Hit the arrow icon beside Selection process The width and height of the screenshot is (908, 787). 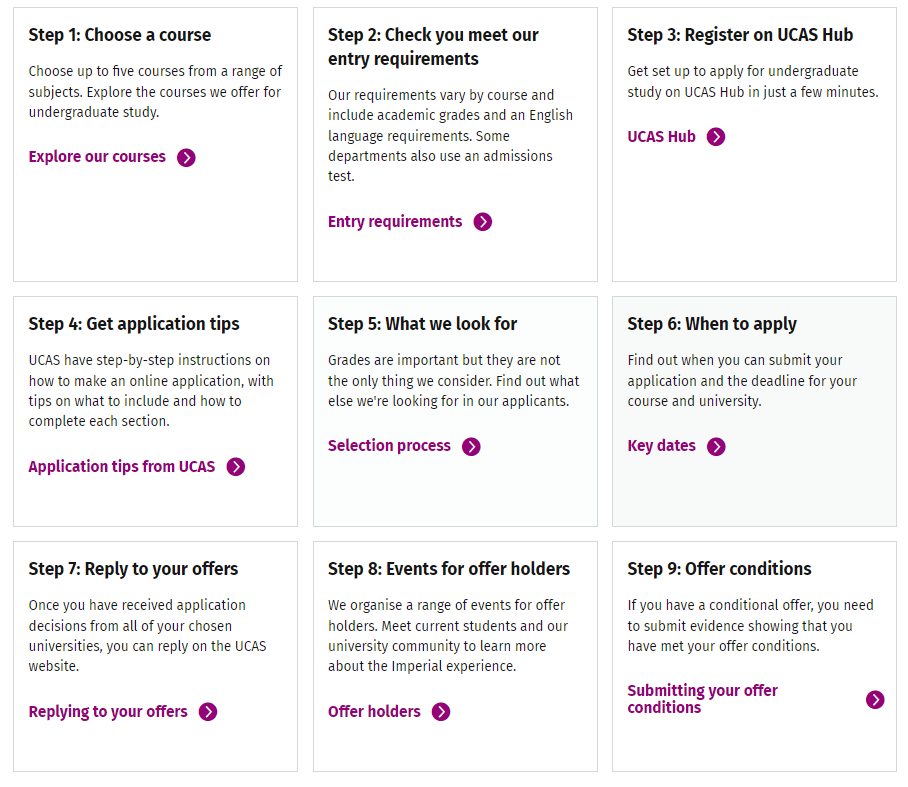pos(471,447)
